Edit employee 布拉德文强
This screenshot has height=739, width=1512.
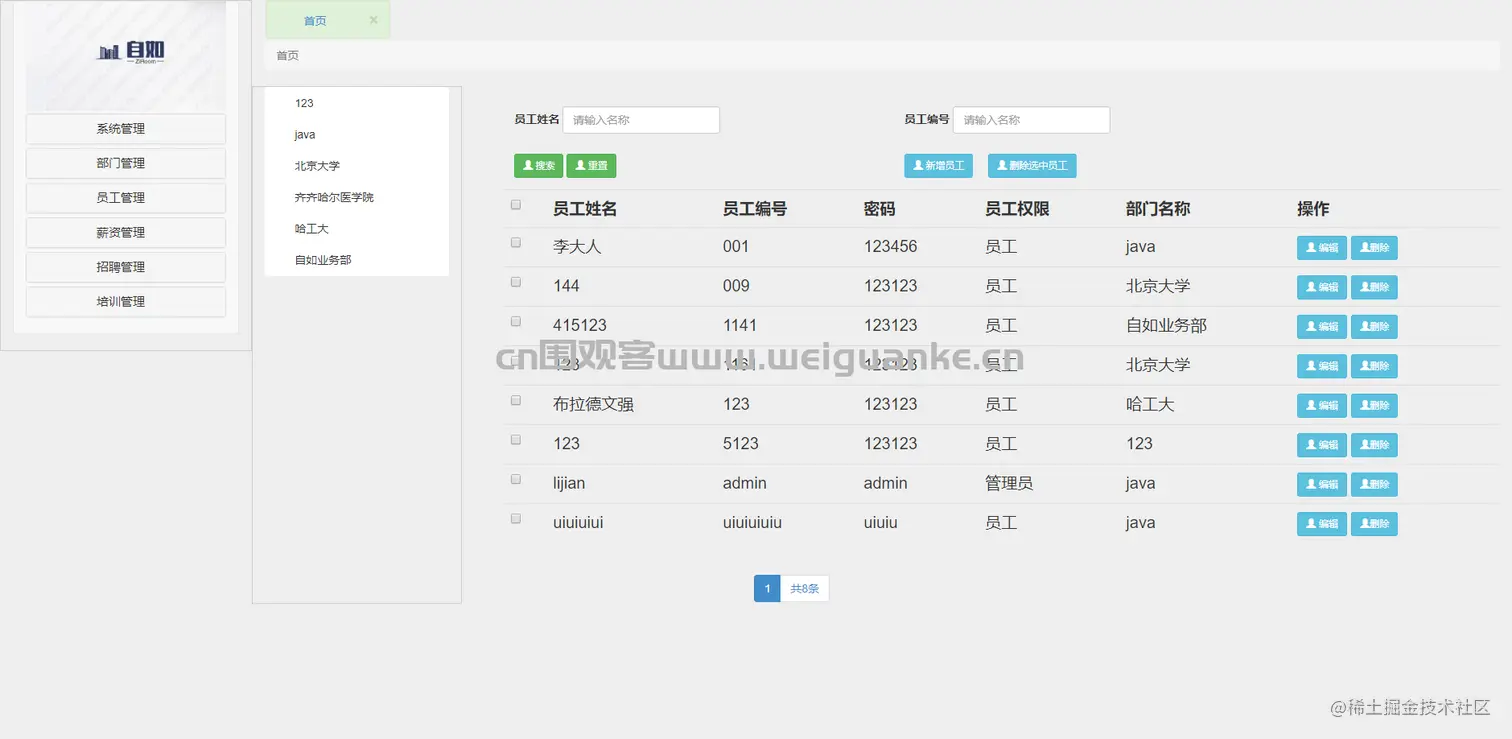tap(1321, 406)
